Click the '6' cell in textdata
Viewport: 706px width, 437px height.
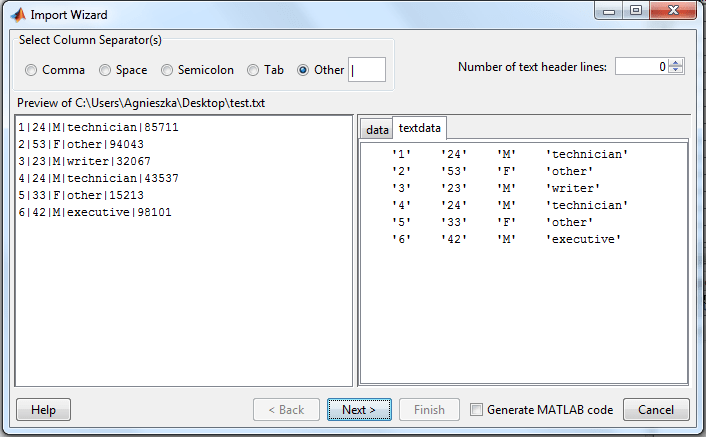[401, 239]
